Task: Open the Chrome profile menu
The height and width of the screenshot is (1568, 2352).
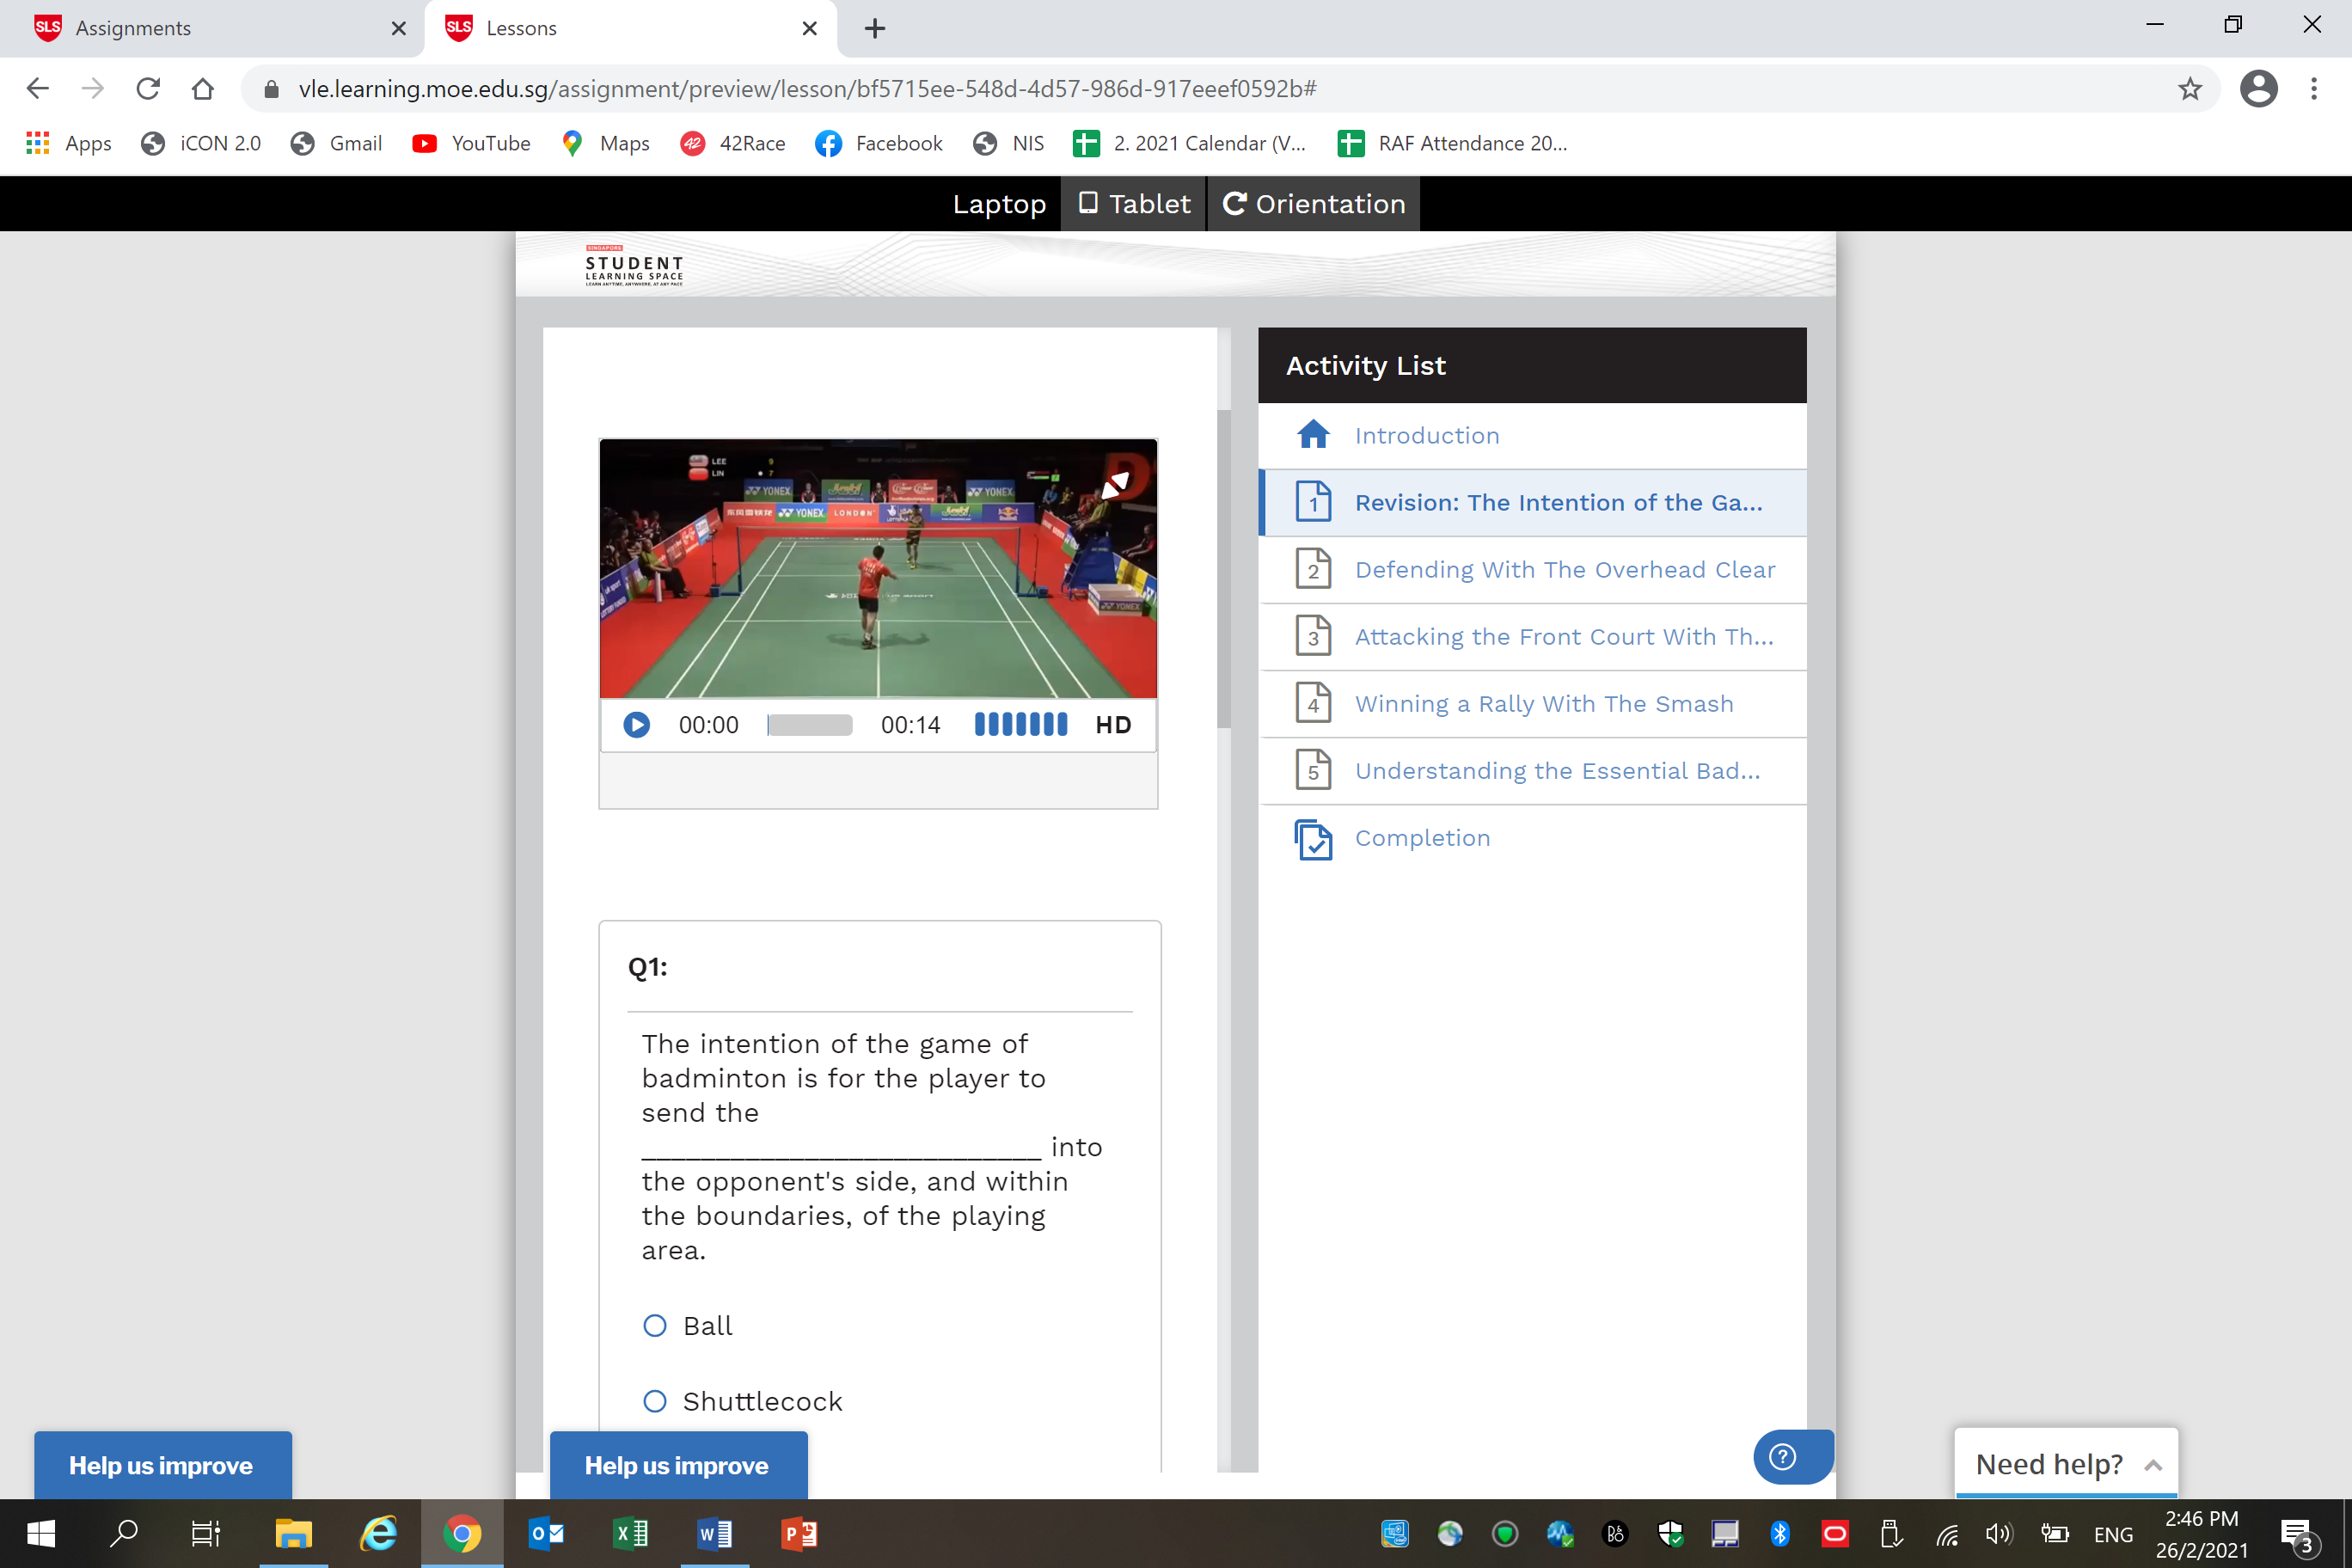Action: pyautogui.click(x=2258, y=89)
